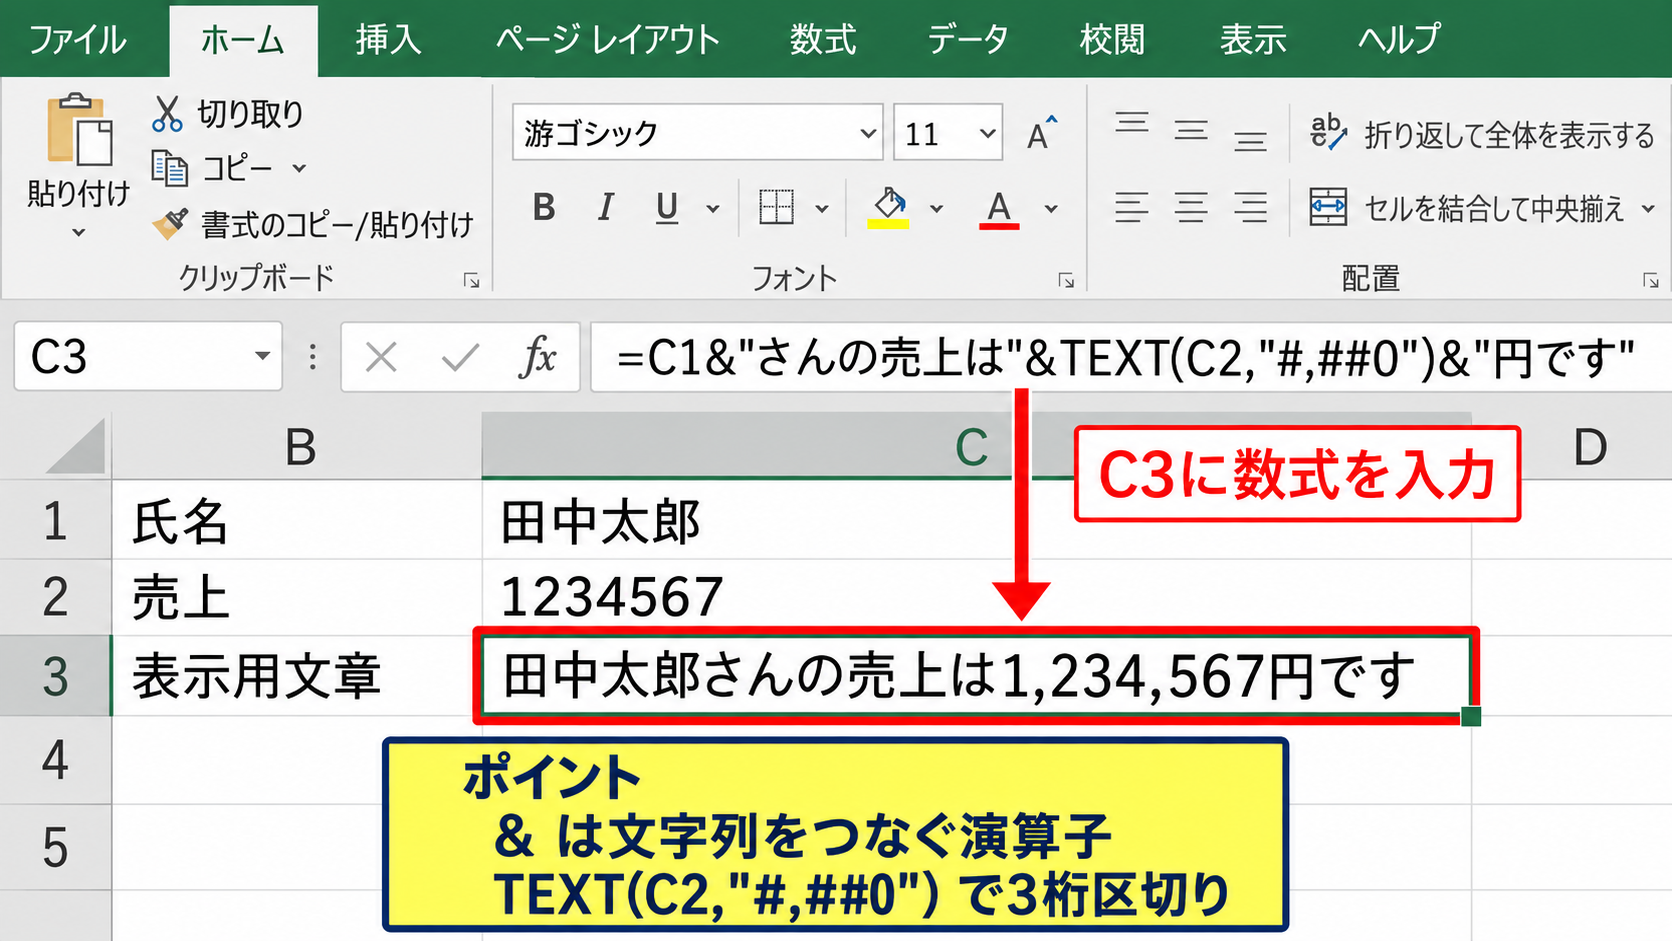Toggle wrap text (折り返して全体を表示する)
Screen dimensions: 1672x941
pyautogui.click(x=1482, y=134)
